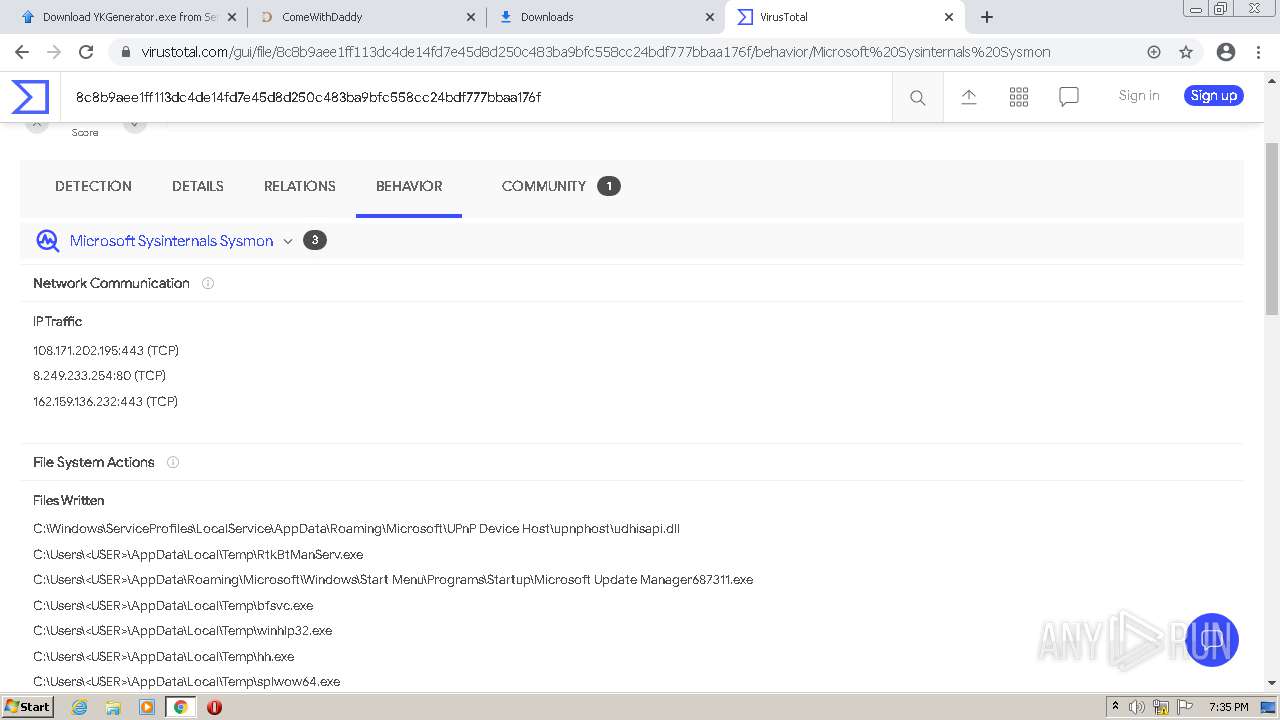The height and width of the screenshot is (720, 1280).
Task: Click the sandbox count badge 3
Action: tap(315, 240)
